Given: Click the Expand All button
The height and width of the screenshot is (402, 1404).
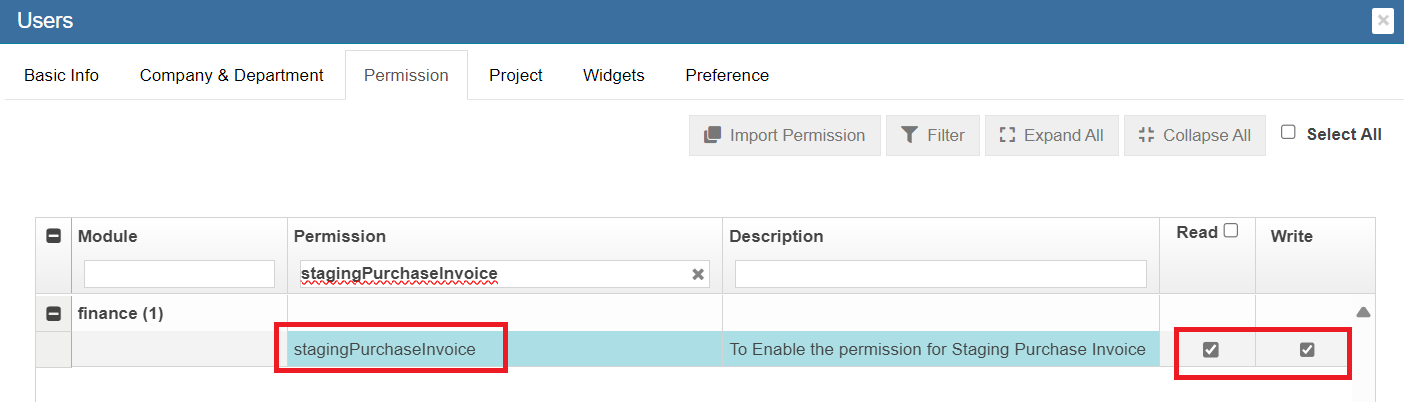Looking at the screenshot, I should point(1051,135).
